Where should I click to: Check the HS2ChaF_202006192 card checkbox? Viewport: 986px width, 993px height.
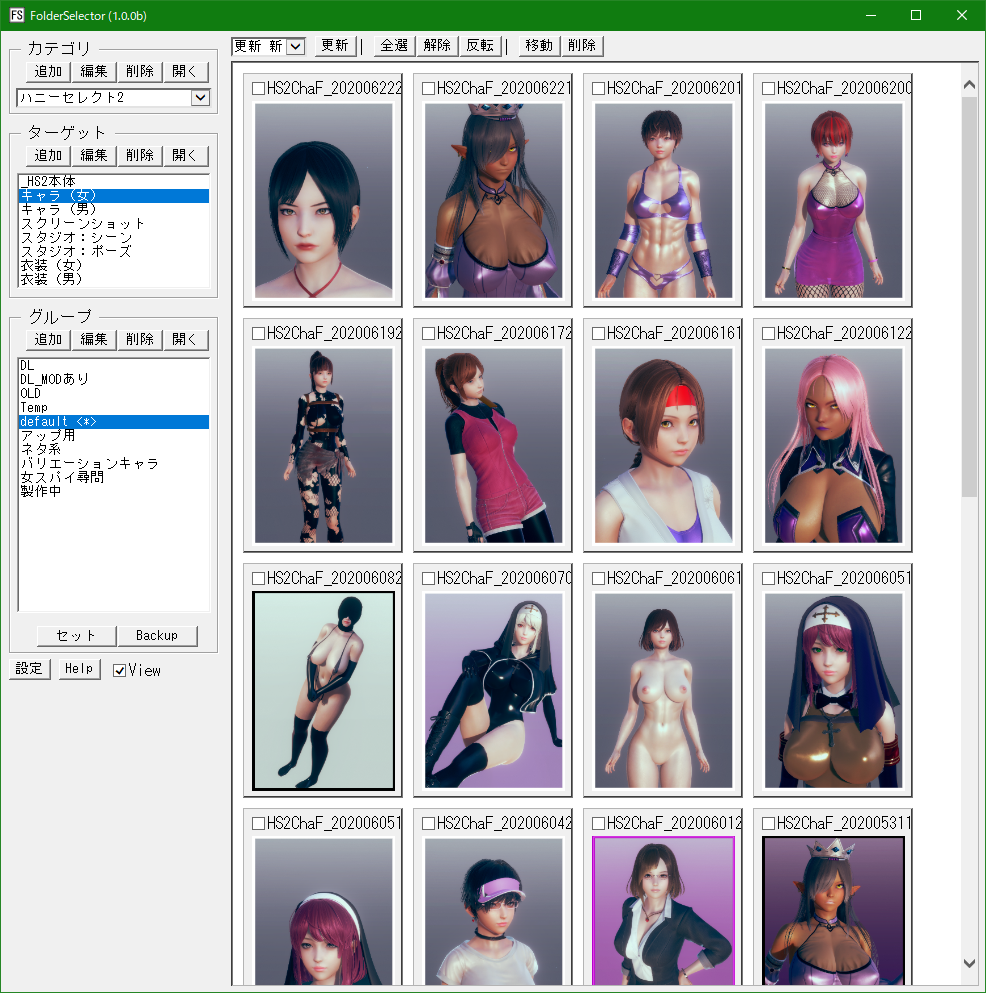(x=258, y=334)
